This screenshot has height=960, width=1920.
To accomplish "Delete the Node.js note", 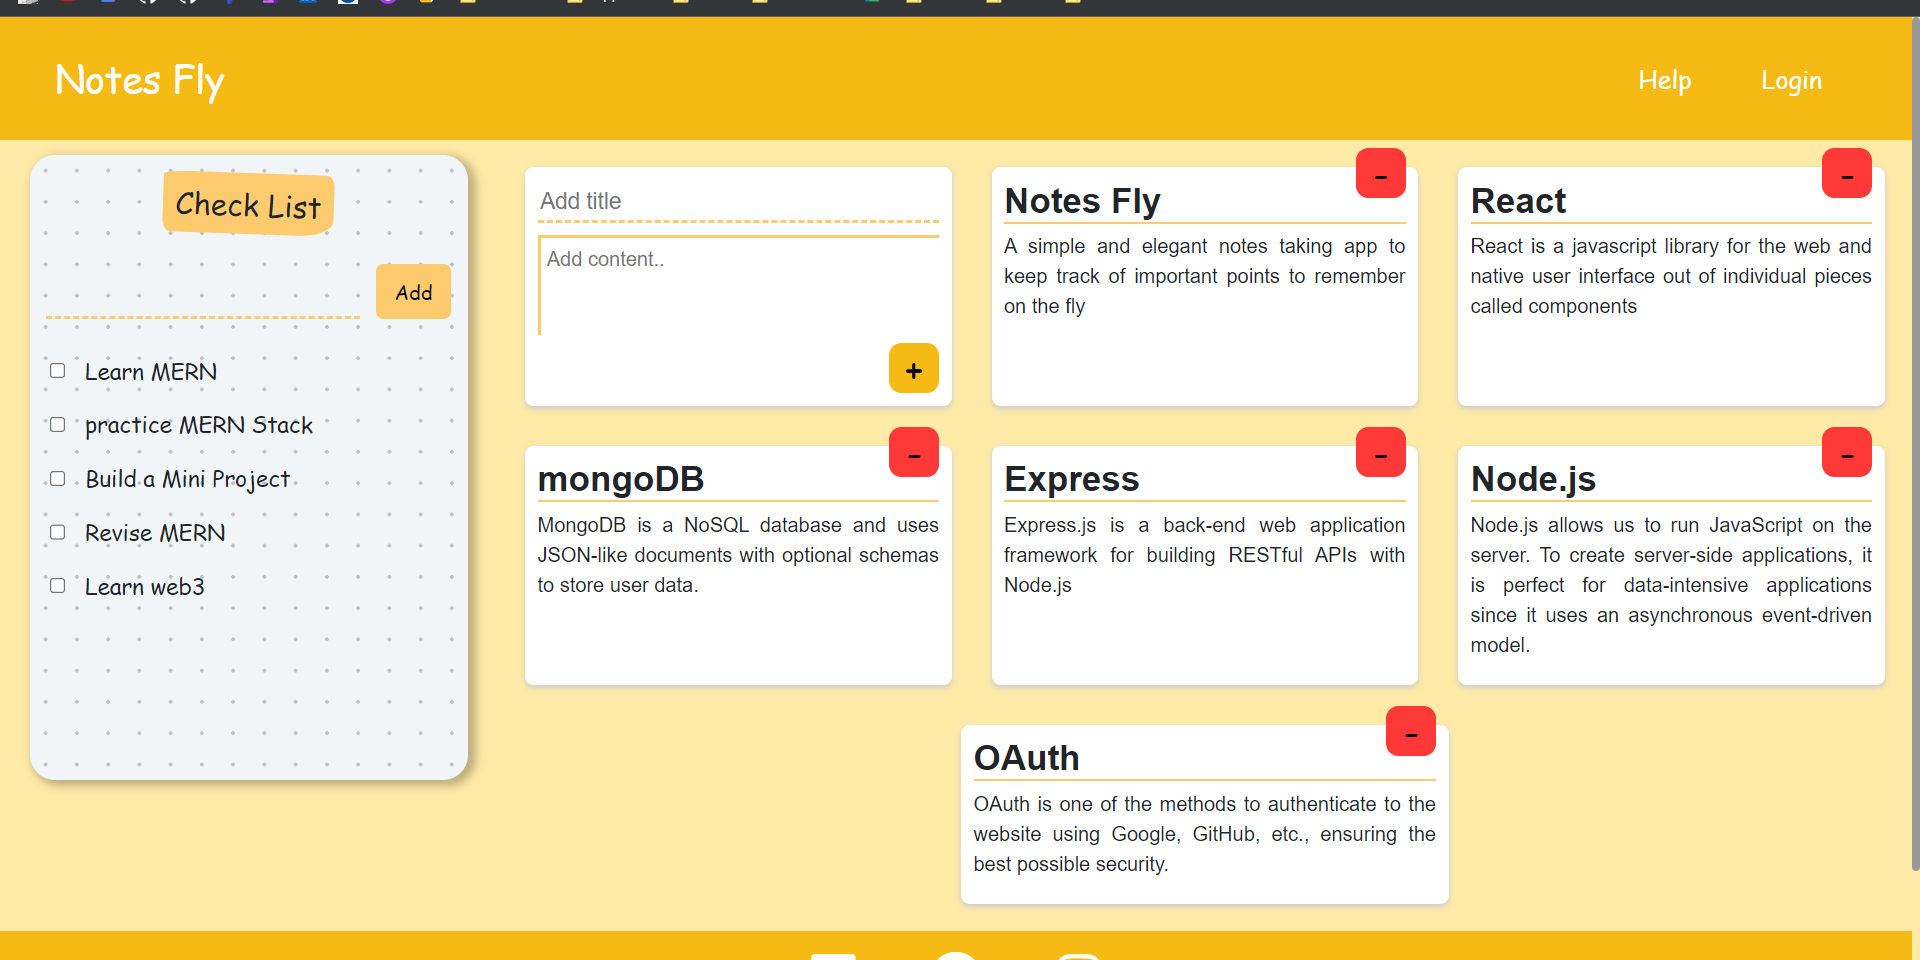I will (1846, 452).
